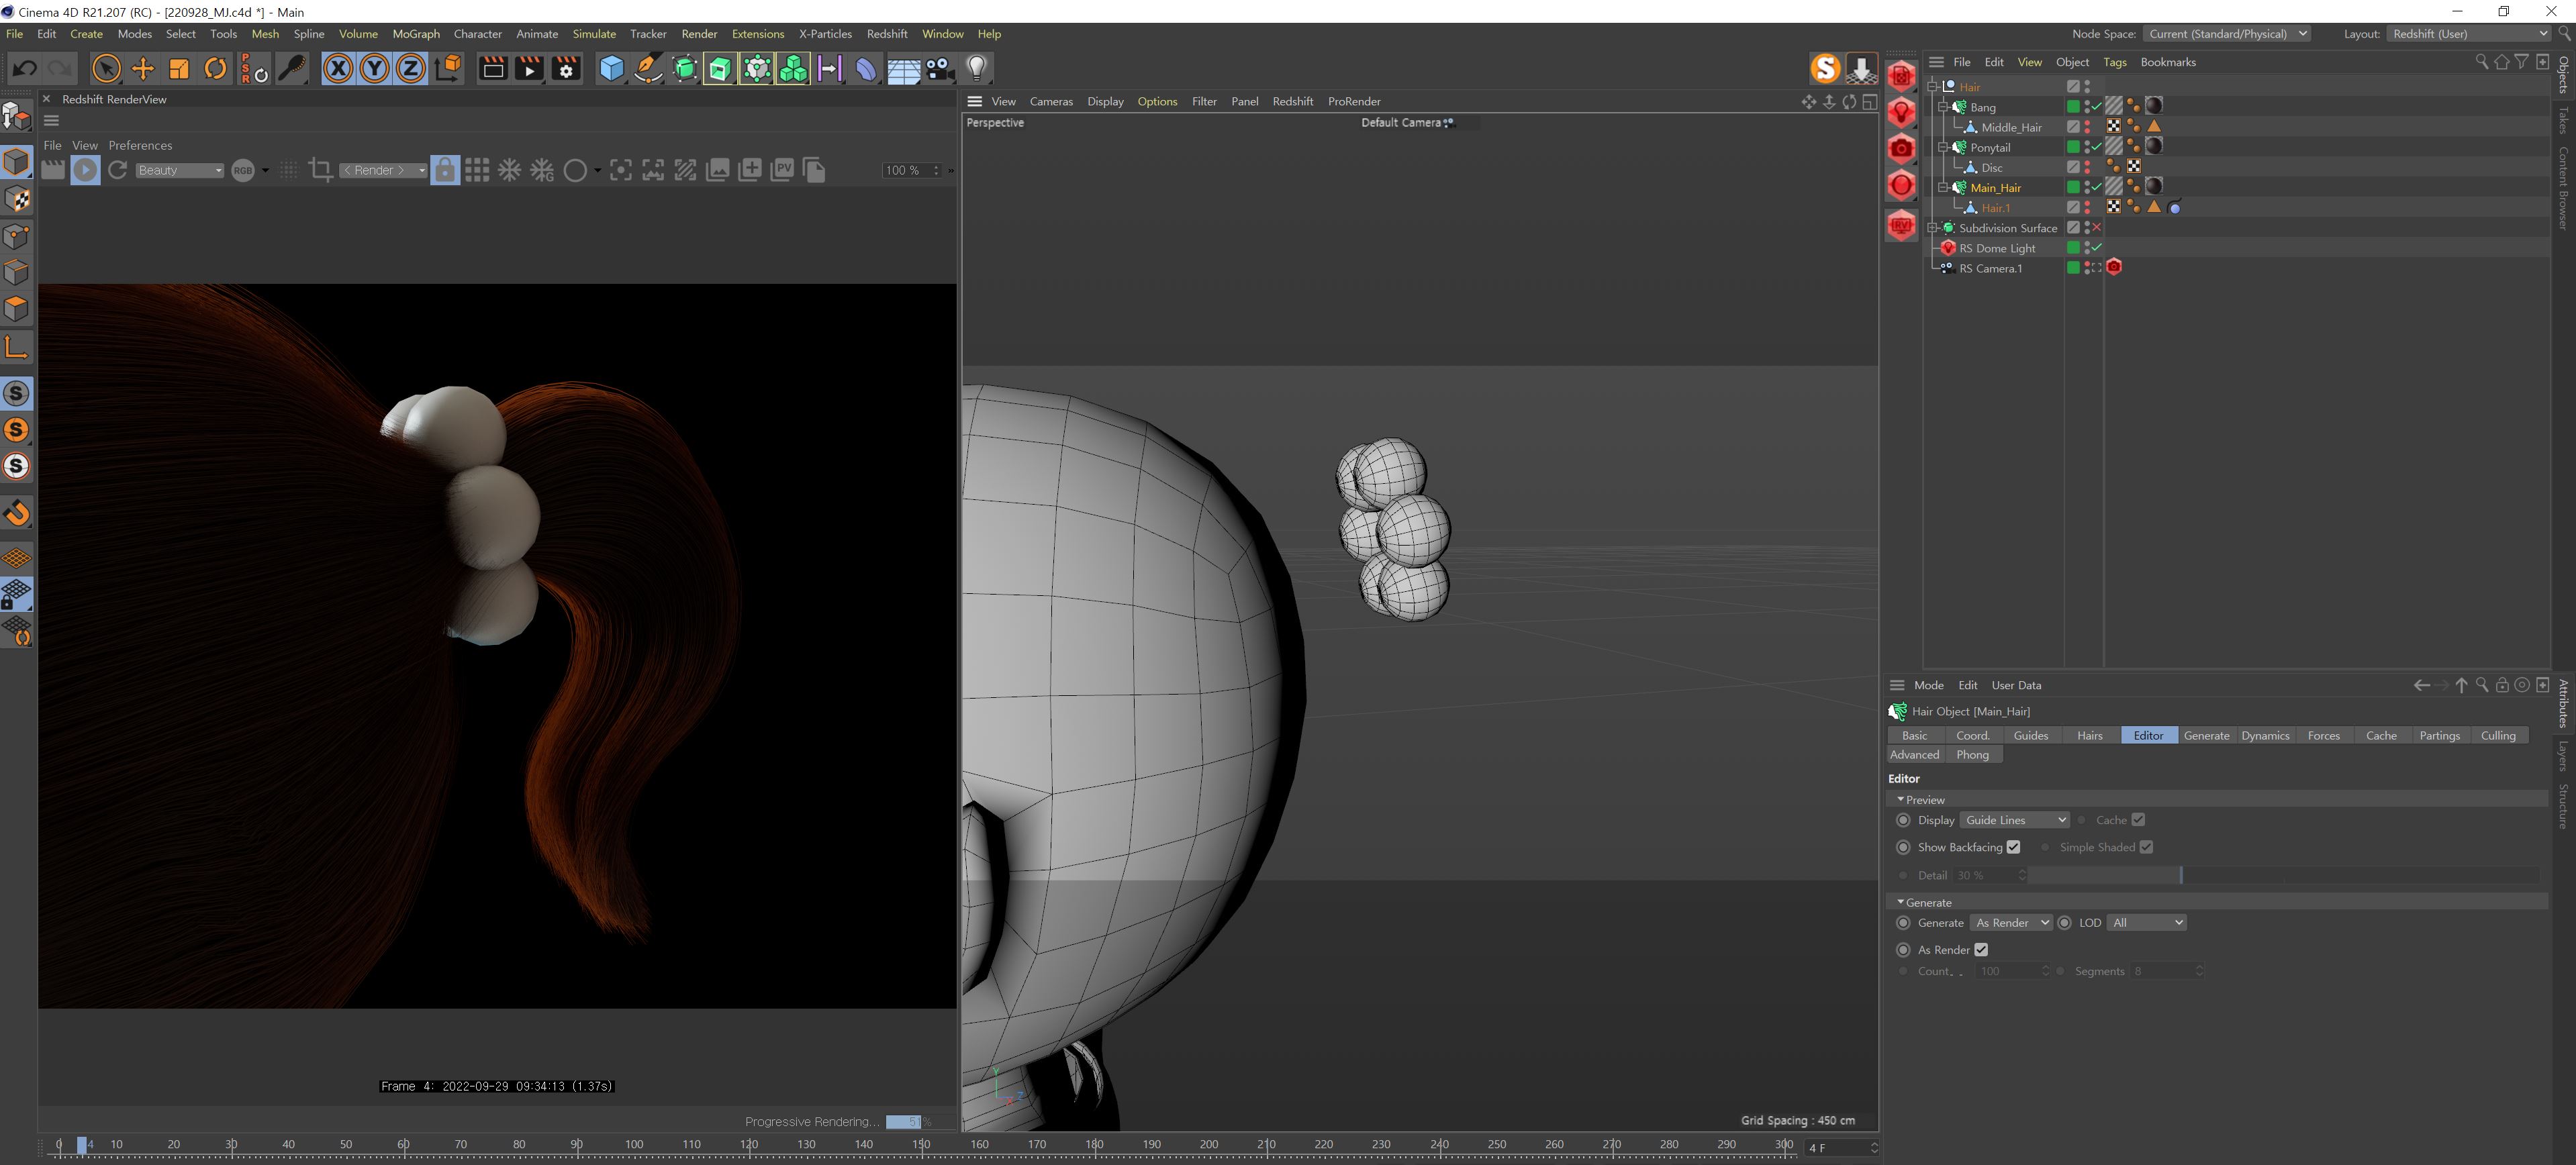Toggle RenderView crop region icon

click(321, 170)
